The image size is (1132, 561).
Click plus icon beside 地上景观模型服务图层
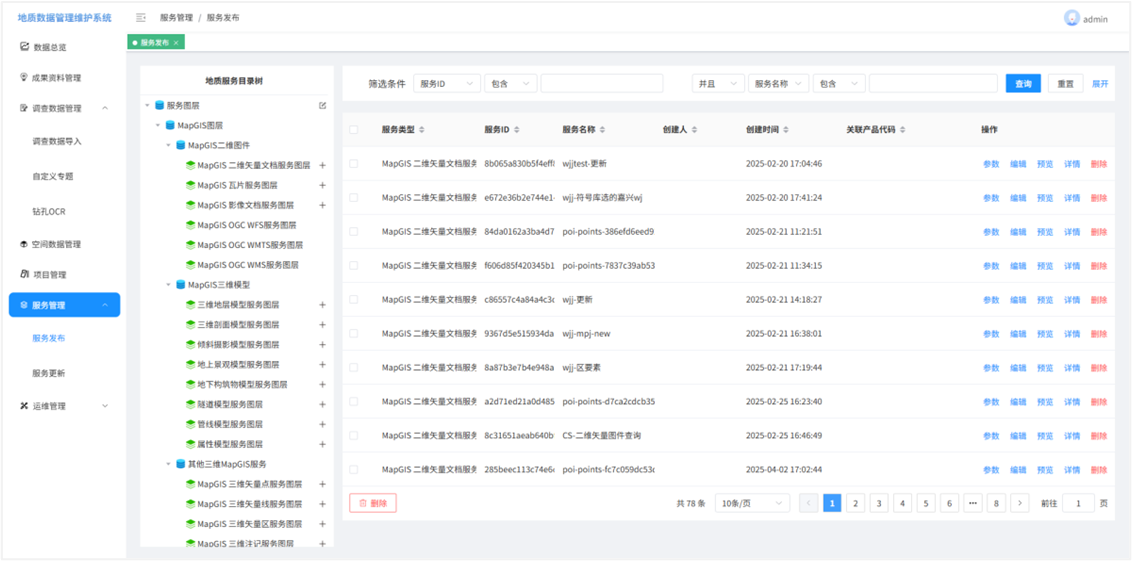(x=323, y=365)
